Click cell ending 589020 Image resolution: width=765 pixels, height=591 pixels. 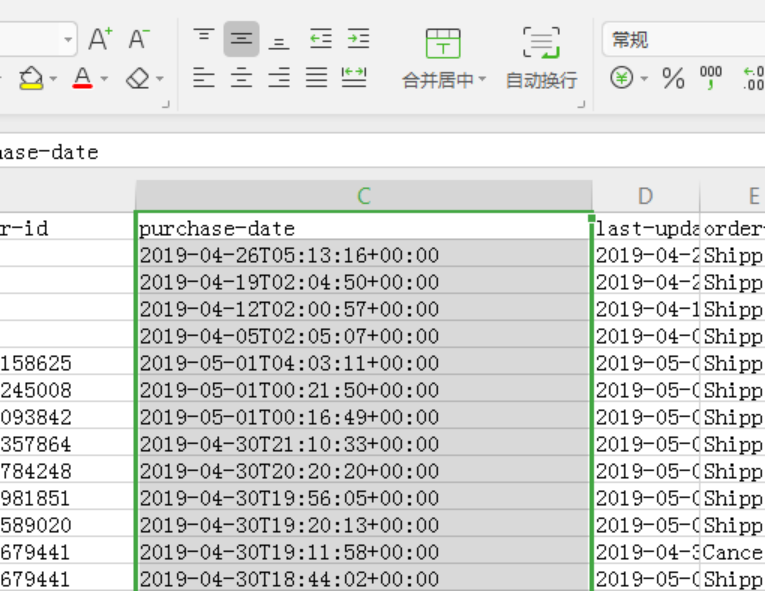(x=67, y=525)
